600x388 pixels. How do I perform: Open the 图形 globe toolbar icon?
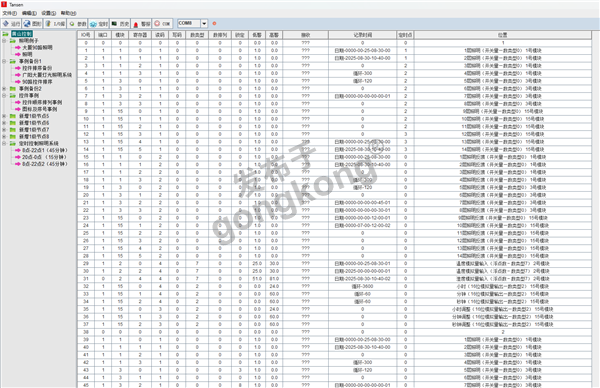pos(33,24)
